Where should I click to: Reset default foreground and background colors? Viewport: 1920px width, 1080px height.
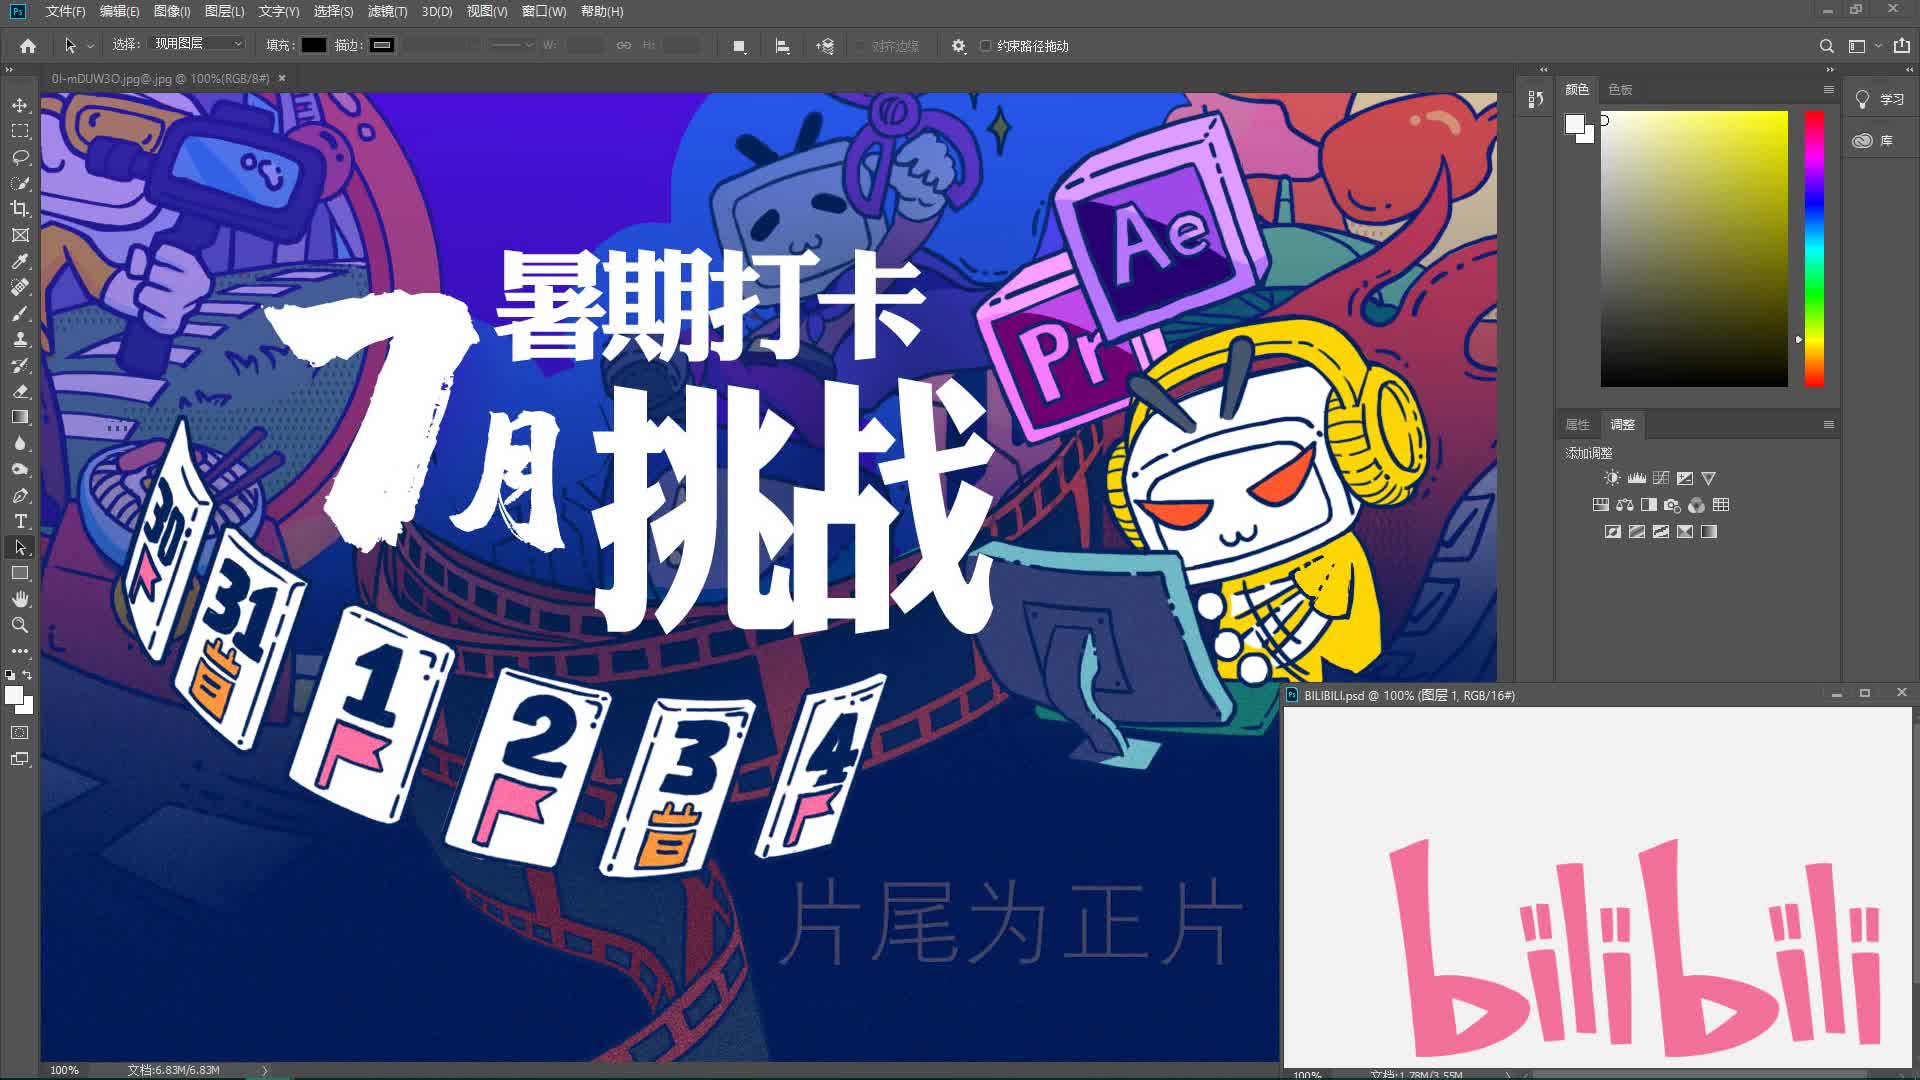[x=10, y=675]
